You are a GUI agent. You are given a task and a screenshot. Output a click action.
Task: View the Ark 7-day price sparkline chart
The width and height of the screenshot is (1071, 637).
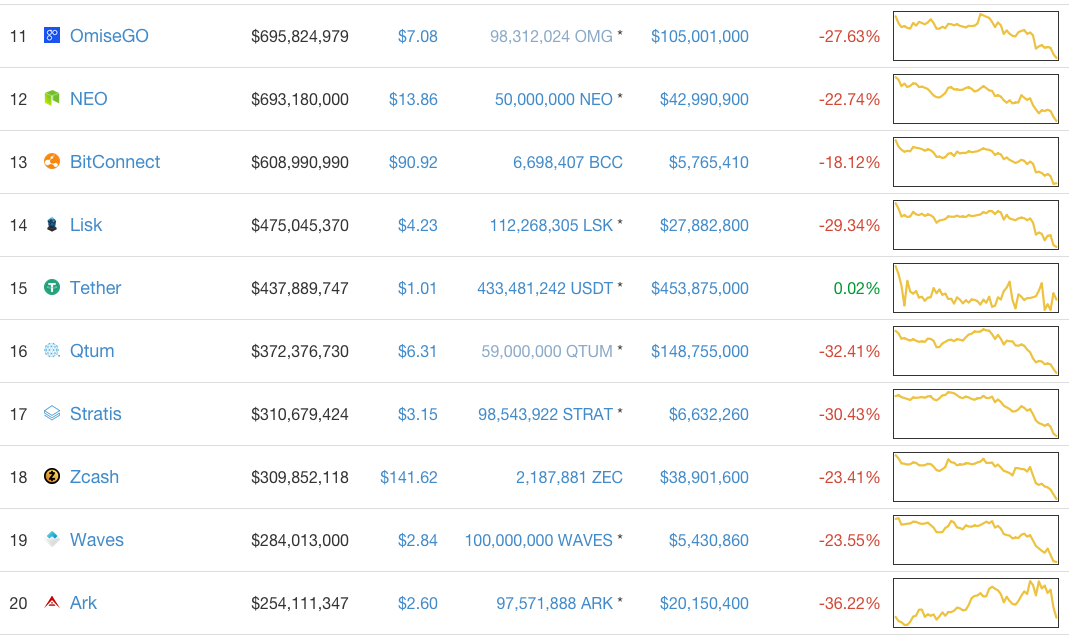point(975,603)
